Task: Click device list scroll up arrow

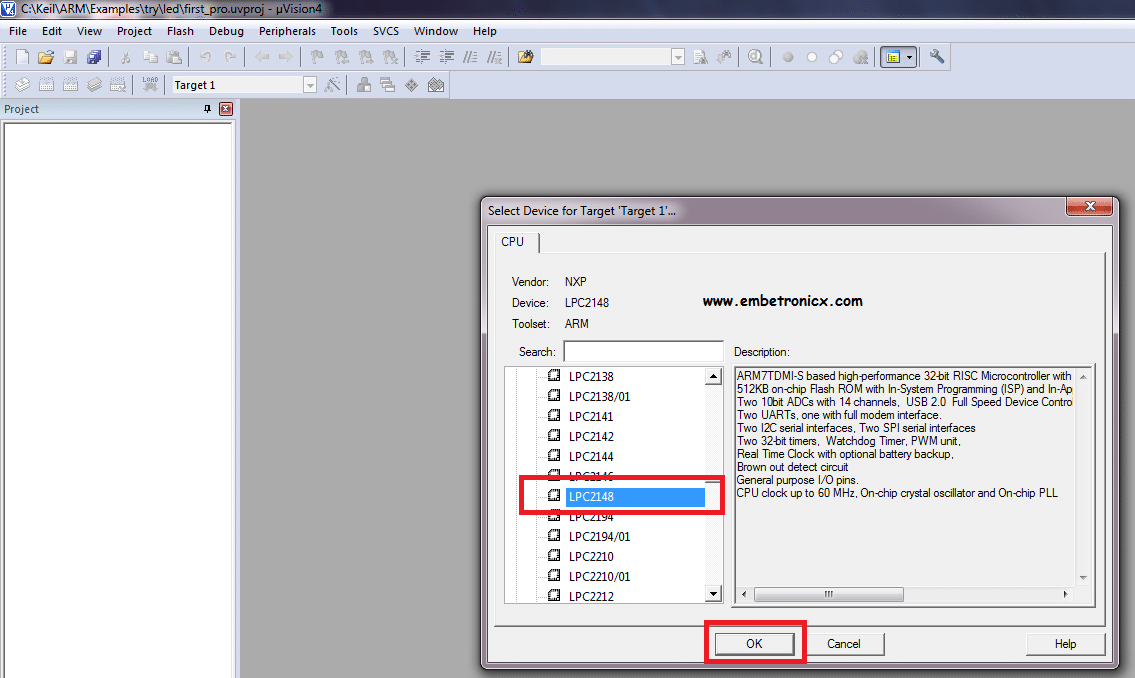Action: tap(714, 376)
